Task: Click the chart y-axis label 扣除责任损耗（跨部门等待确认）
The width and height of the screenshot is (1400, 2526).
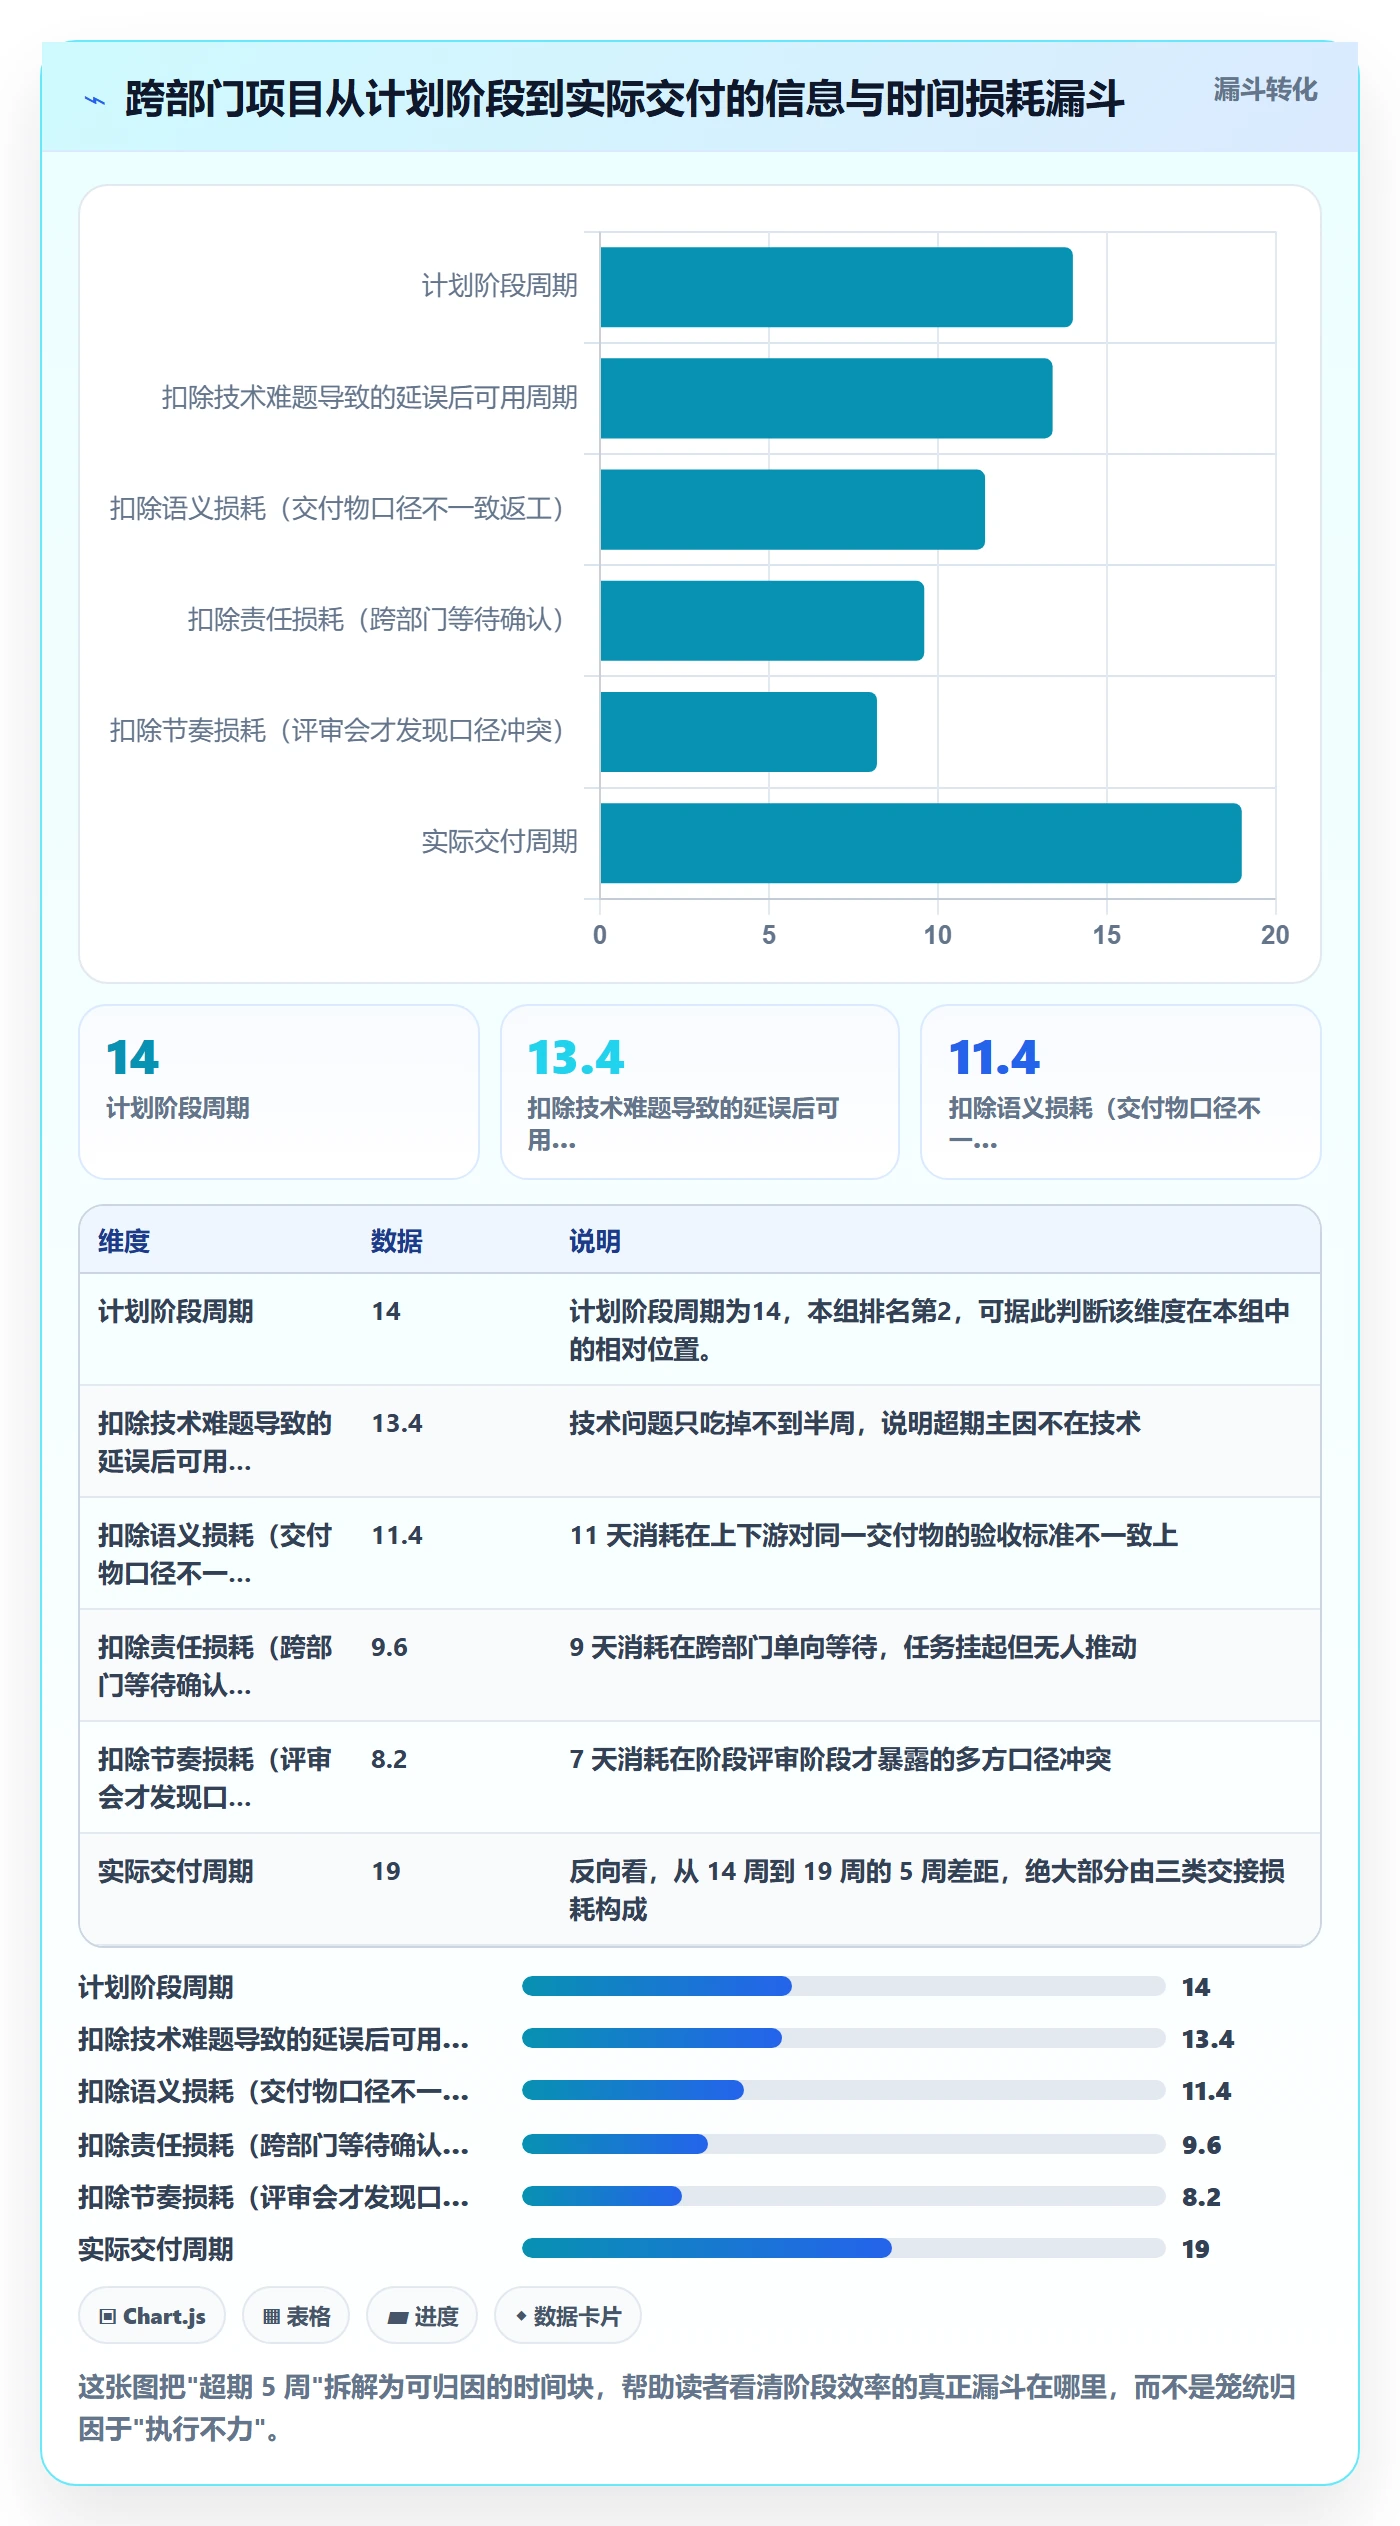Action: coord(377,620)
